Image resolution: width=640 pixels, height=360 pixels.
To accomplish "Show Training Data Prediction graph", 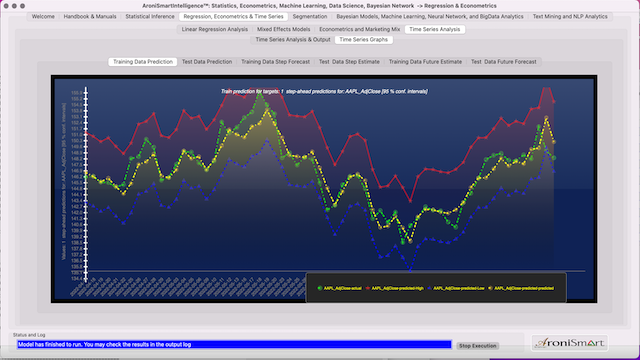I will [143, 62].
